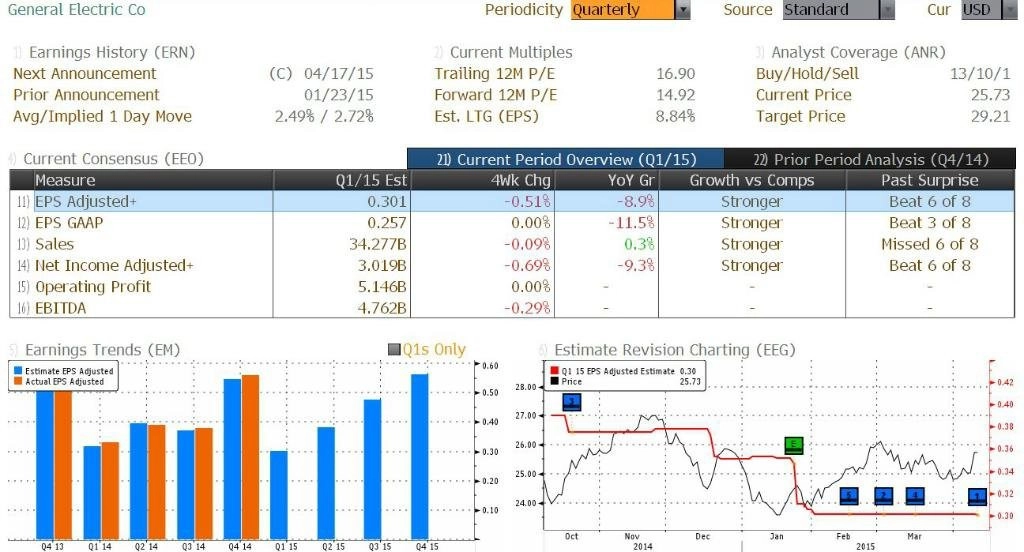Click the Missed 6 of 8 surprise cell
Image resolution: width=1024 pixels, height=552 pixels.
(x=929, y=244)
